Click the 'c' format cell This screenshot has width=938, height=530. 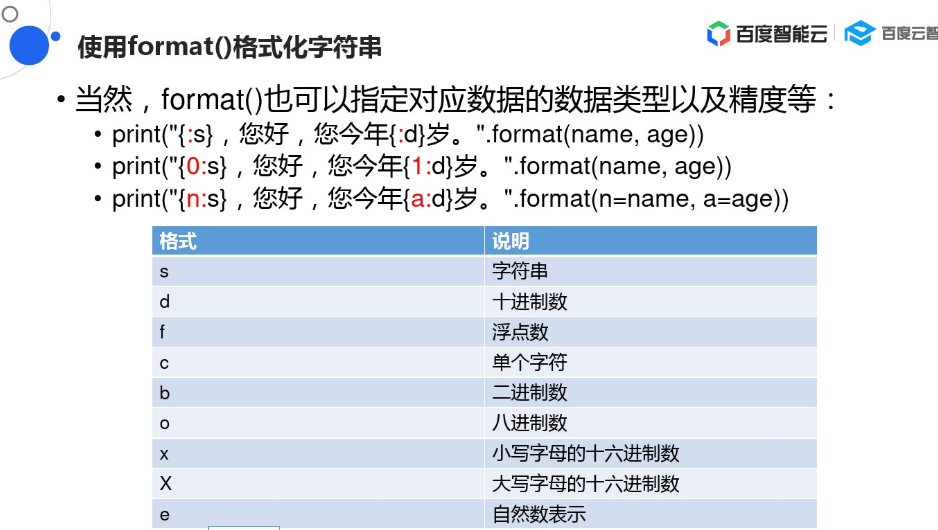click(318, 363)
